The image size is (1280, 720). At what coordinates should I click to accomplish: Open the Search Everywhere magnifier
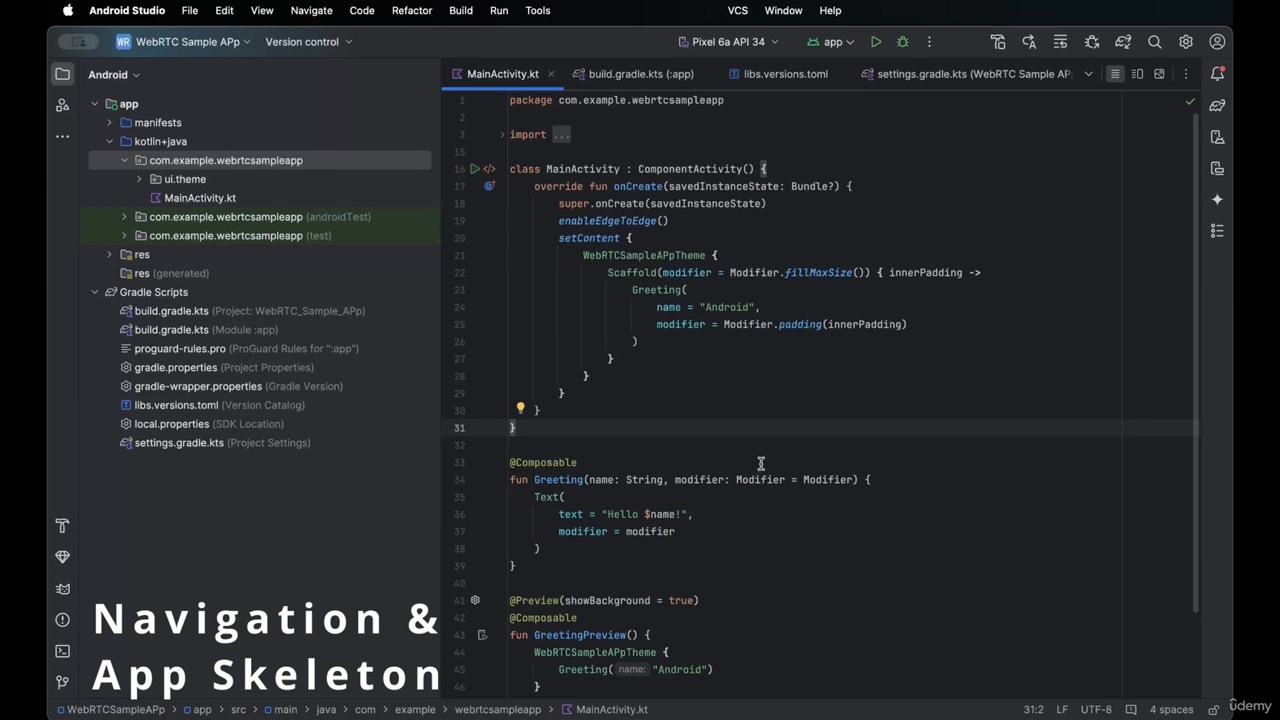click(1154, 42)
